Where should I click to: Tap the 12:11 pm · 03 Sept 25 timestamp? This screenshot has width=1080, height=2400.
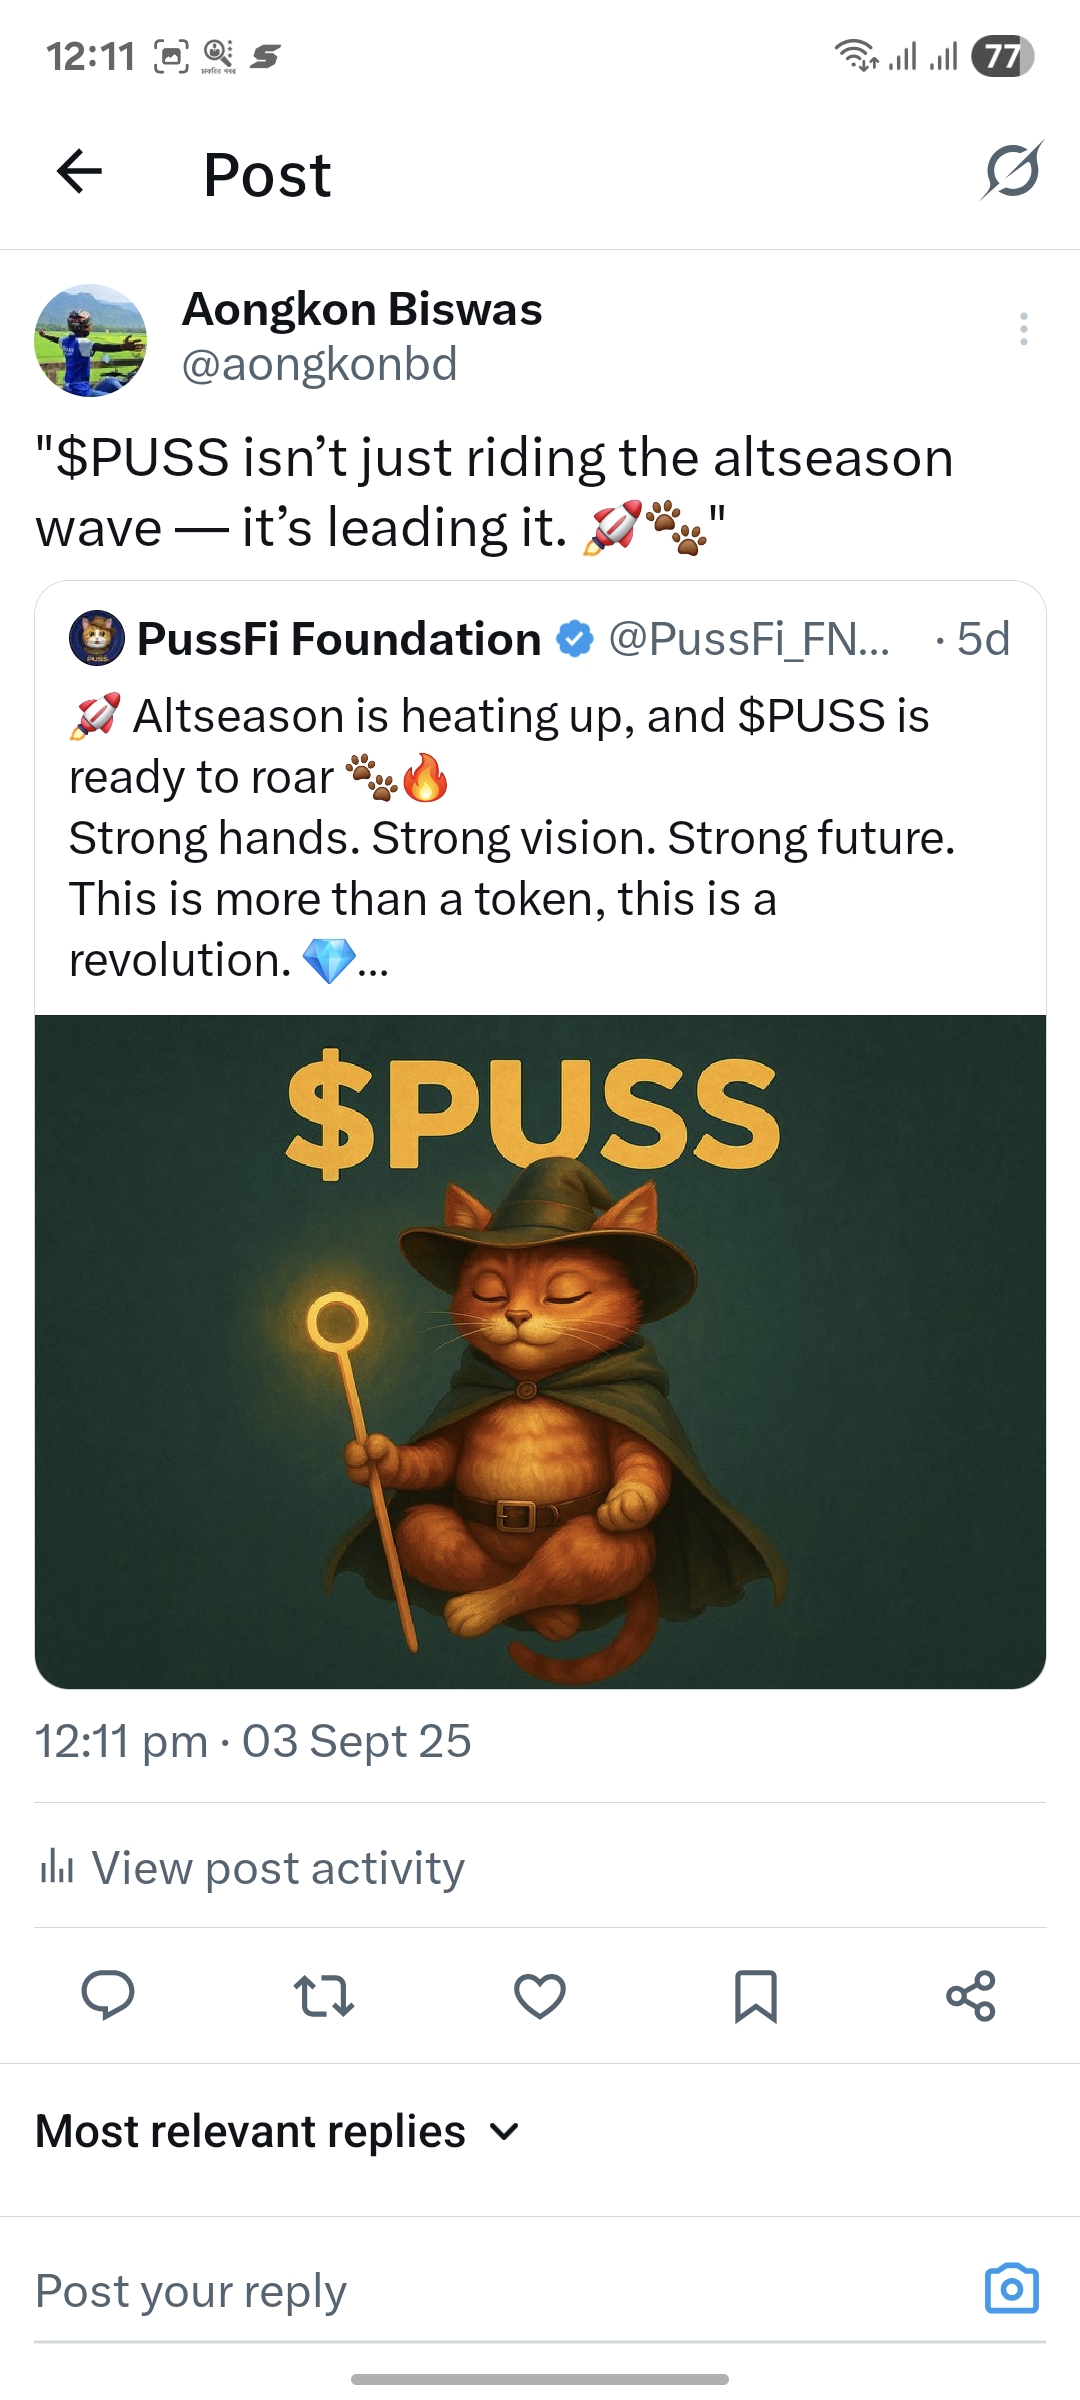coord(252,1741)
